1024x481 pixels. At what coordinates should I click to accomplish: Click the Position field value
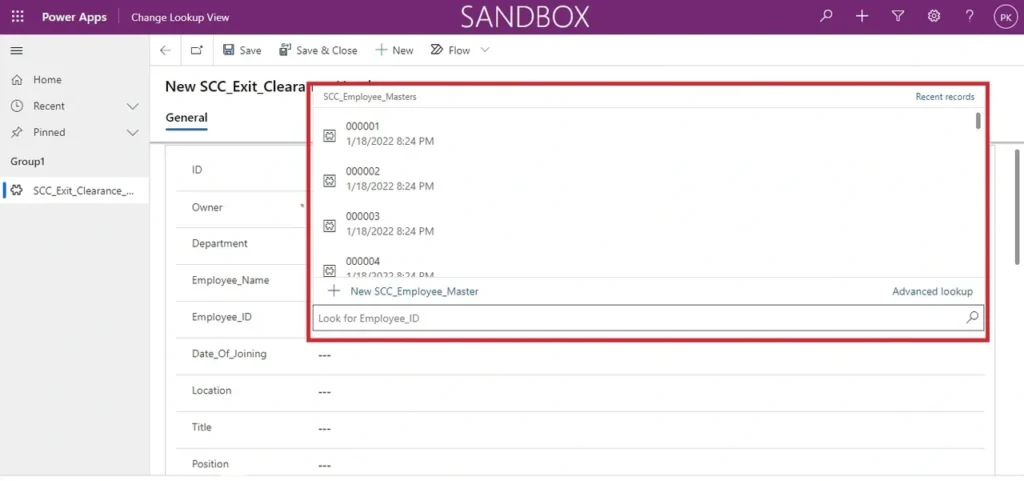pos(325,465)
